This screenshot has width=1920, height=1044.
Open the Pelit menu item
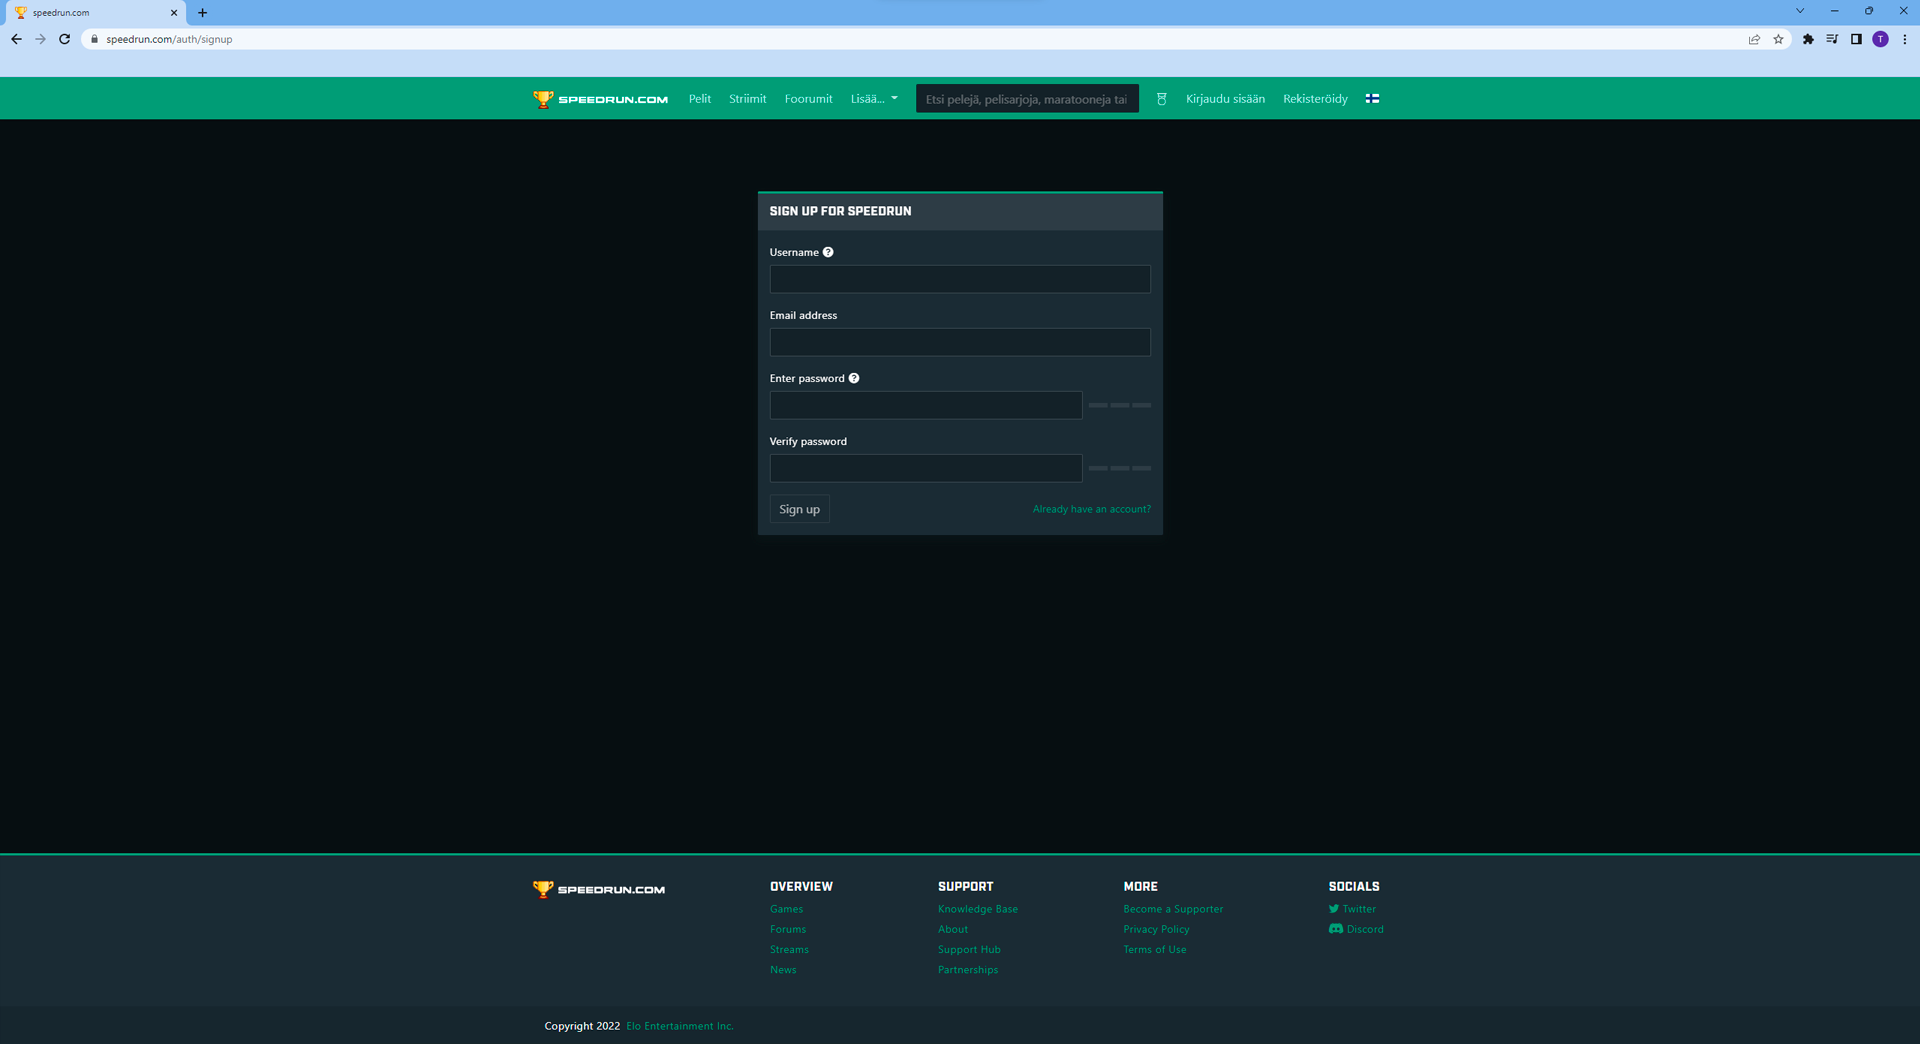699,99
